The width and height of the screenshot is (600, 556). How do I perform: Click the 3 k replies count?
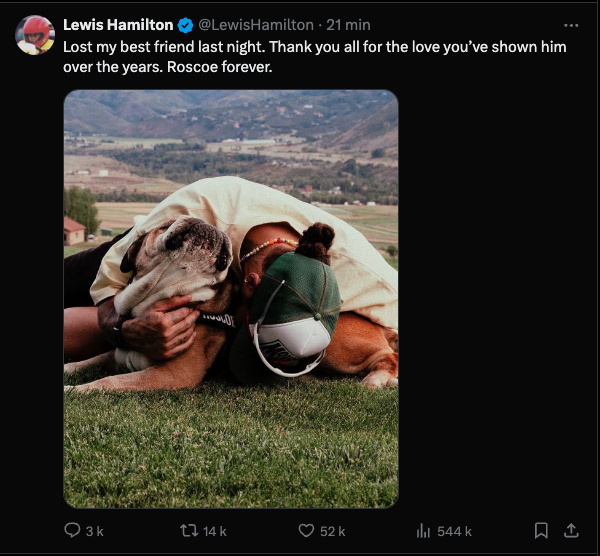[94, 531]
